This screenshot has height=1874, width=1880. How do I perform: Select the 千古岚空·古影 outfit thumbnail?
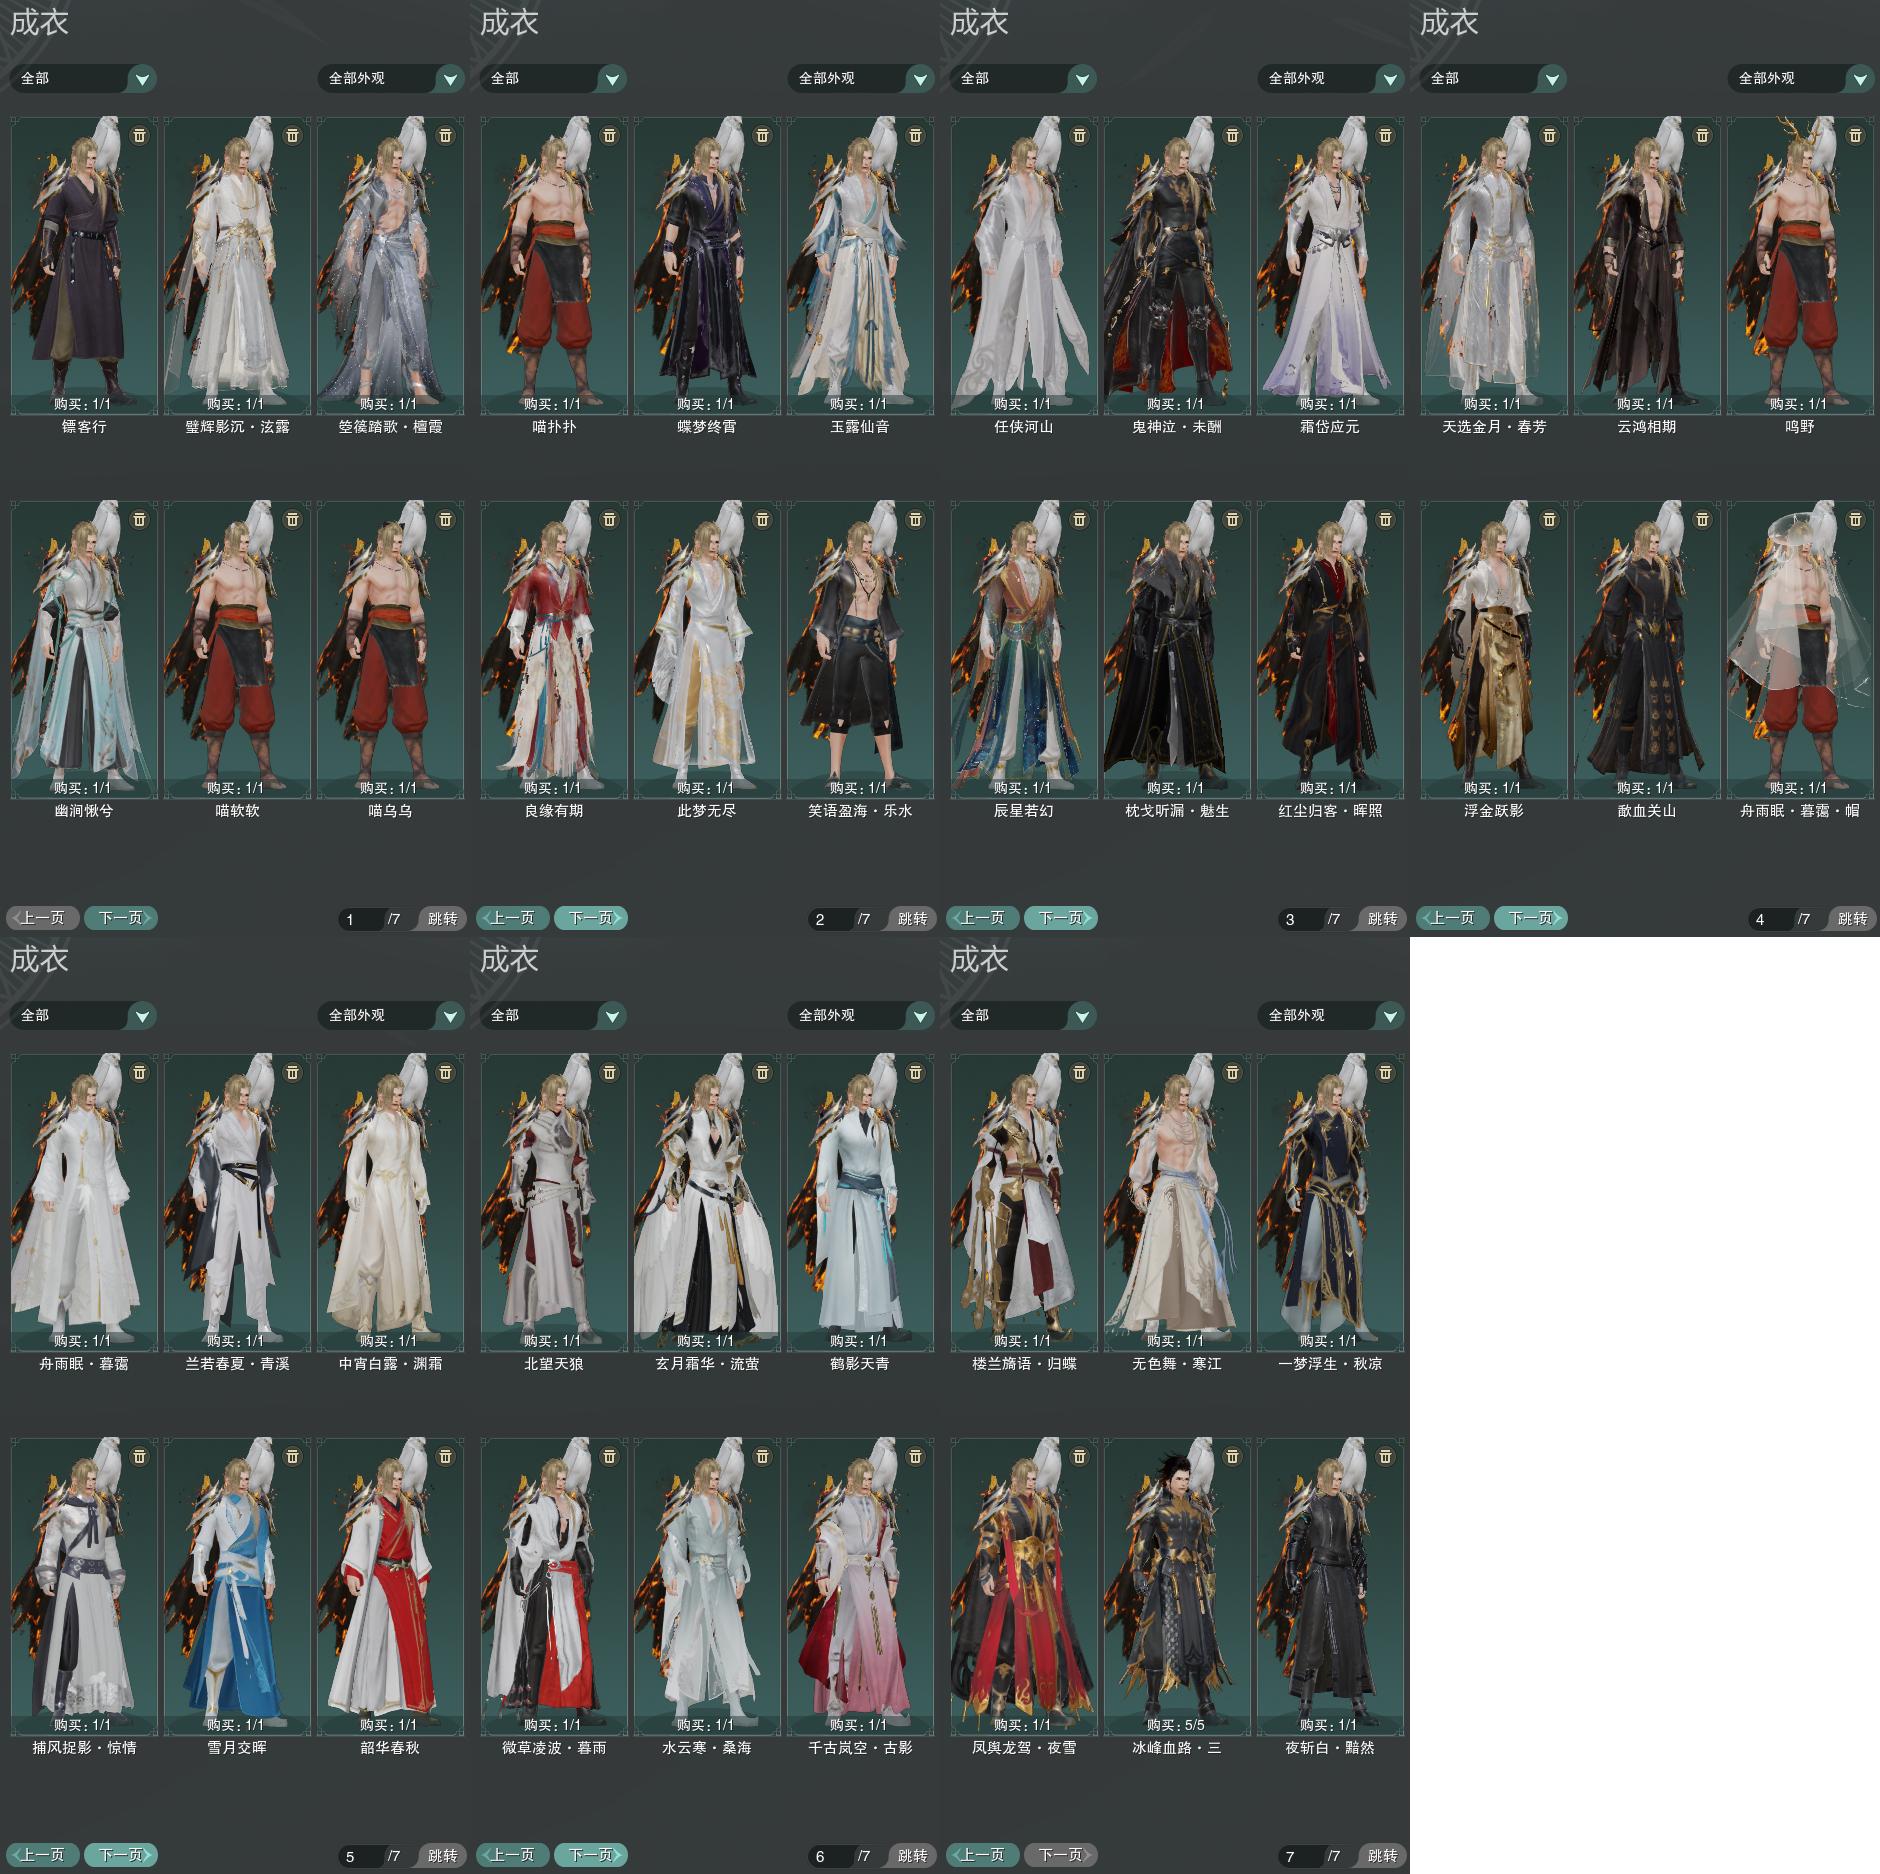(x=860, y=1586)
